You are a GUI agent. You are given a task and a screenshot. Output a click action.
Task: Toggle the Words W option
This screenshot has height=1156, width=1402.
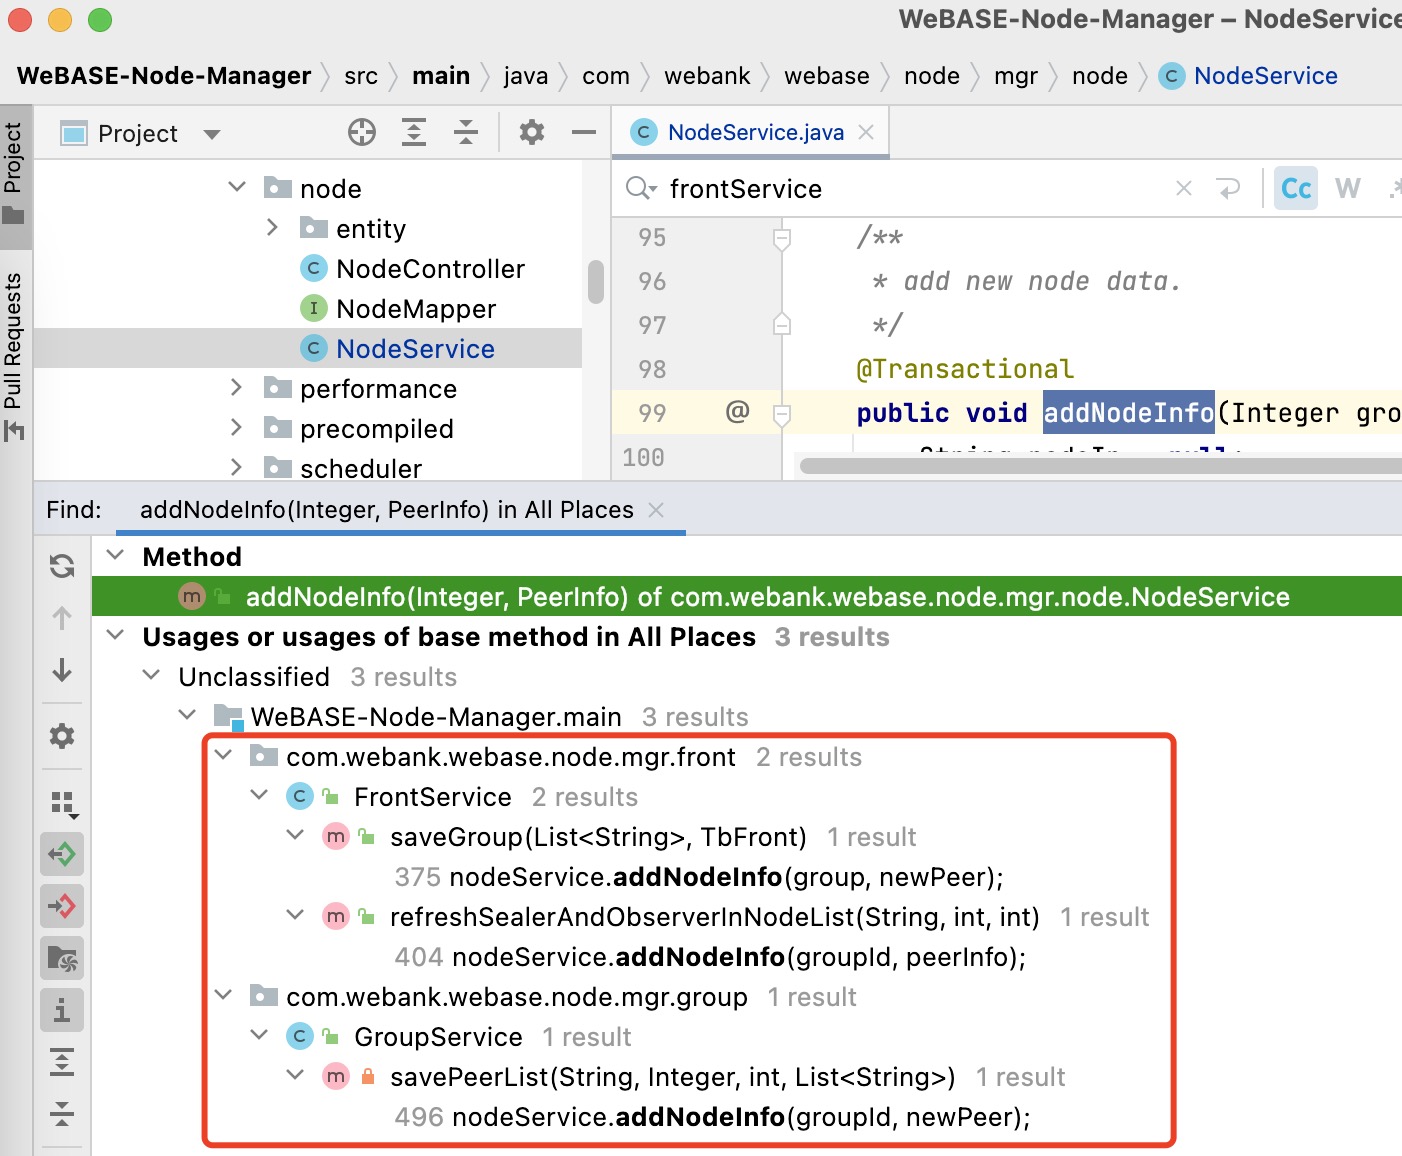click(1348, 188)
